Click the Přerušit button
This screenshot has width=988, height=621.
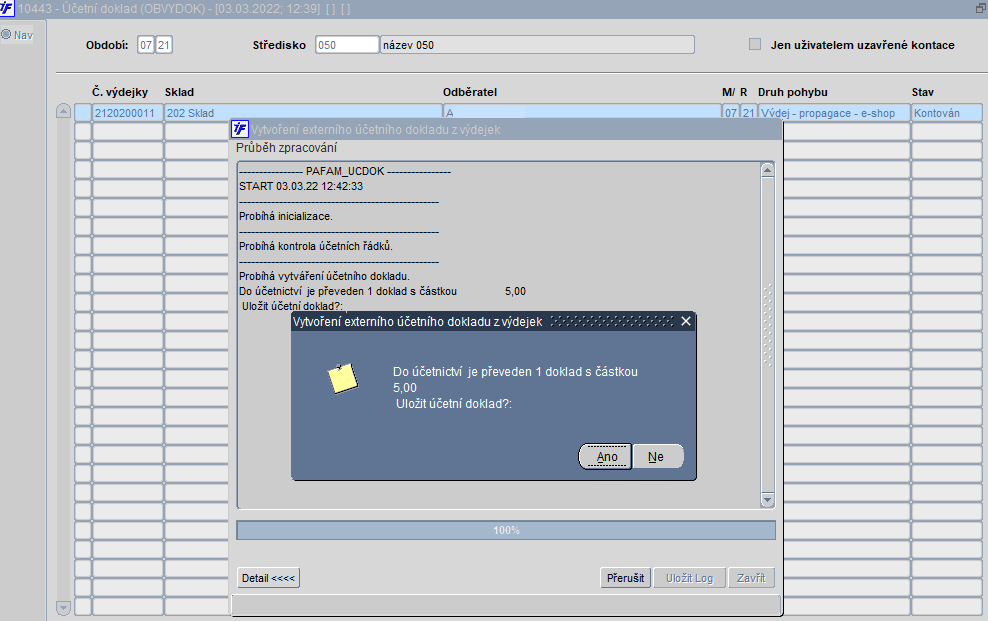(625, 578)
